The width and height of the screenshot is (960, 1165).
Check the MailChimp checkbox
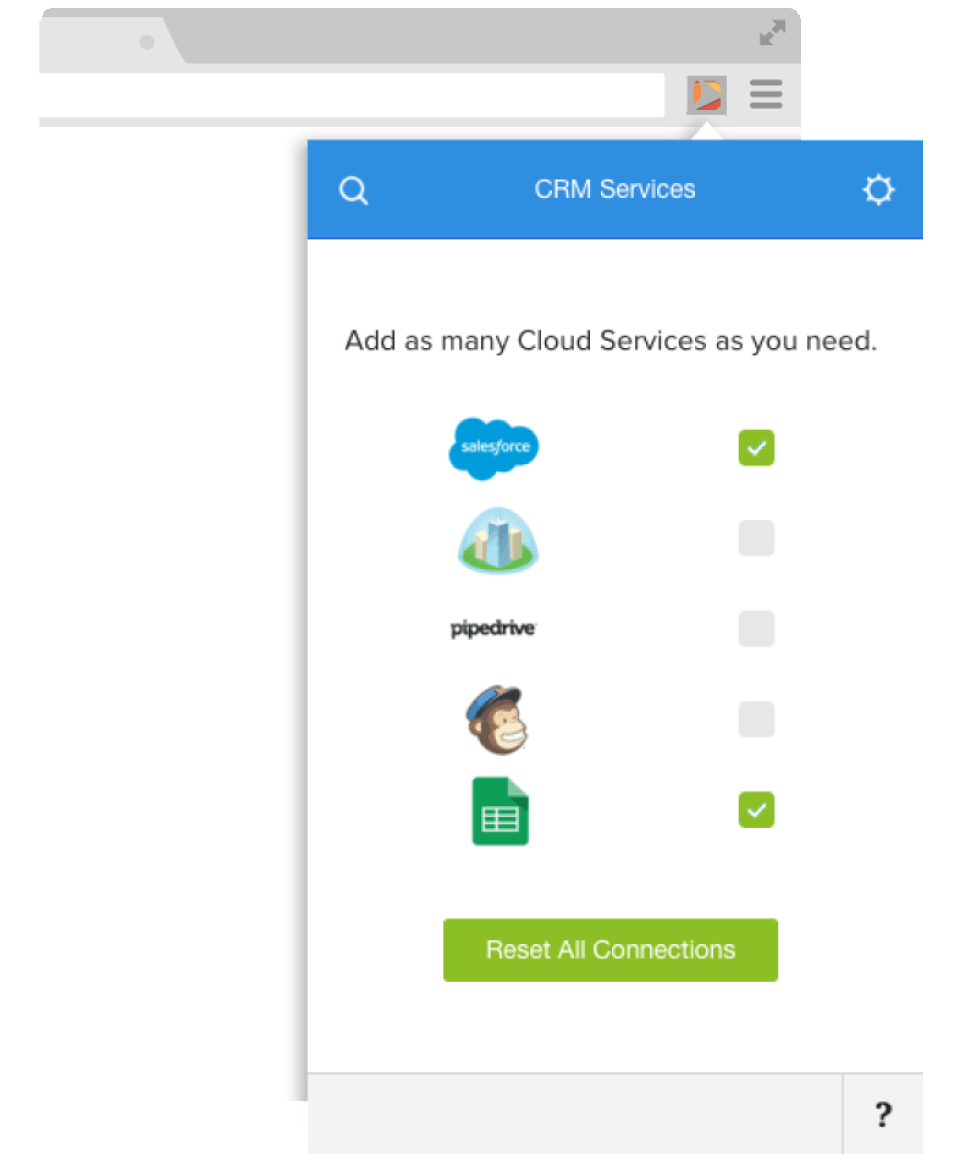point(756,719)
